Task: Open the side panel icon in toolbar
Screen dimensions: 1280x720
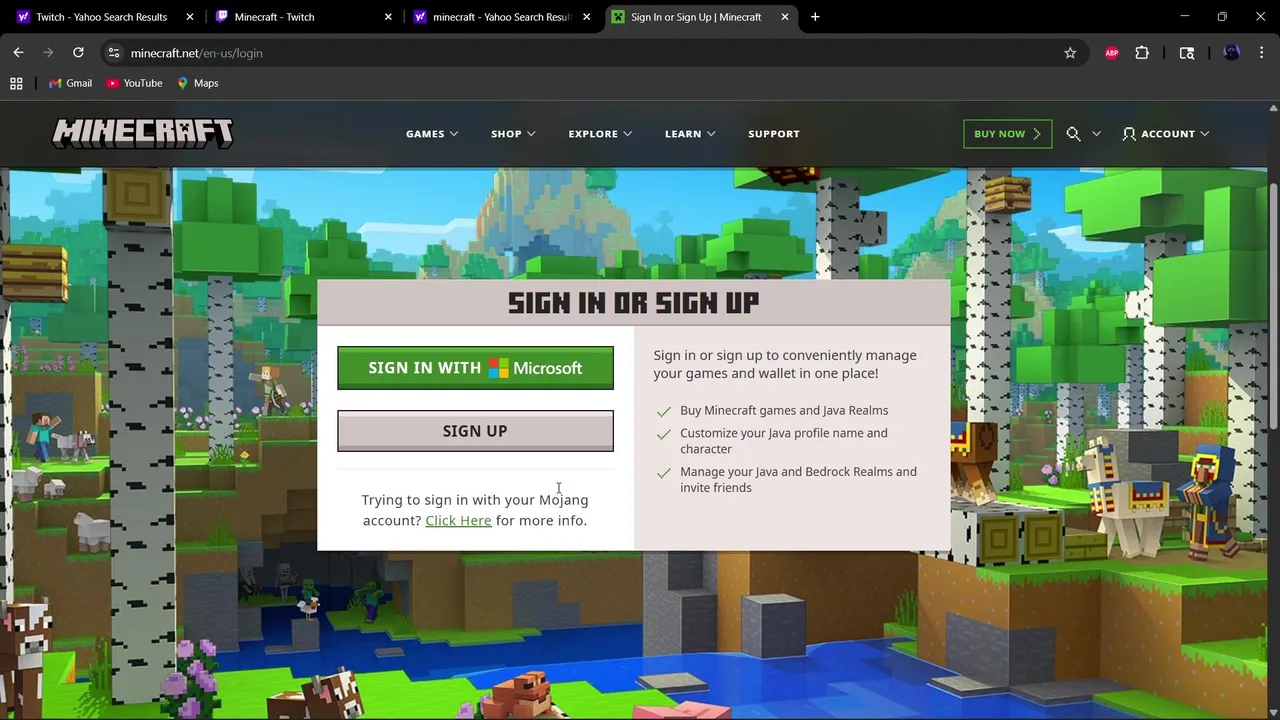Action: pyautogui.click(x=1187, y=53)
